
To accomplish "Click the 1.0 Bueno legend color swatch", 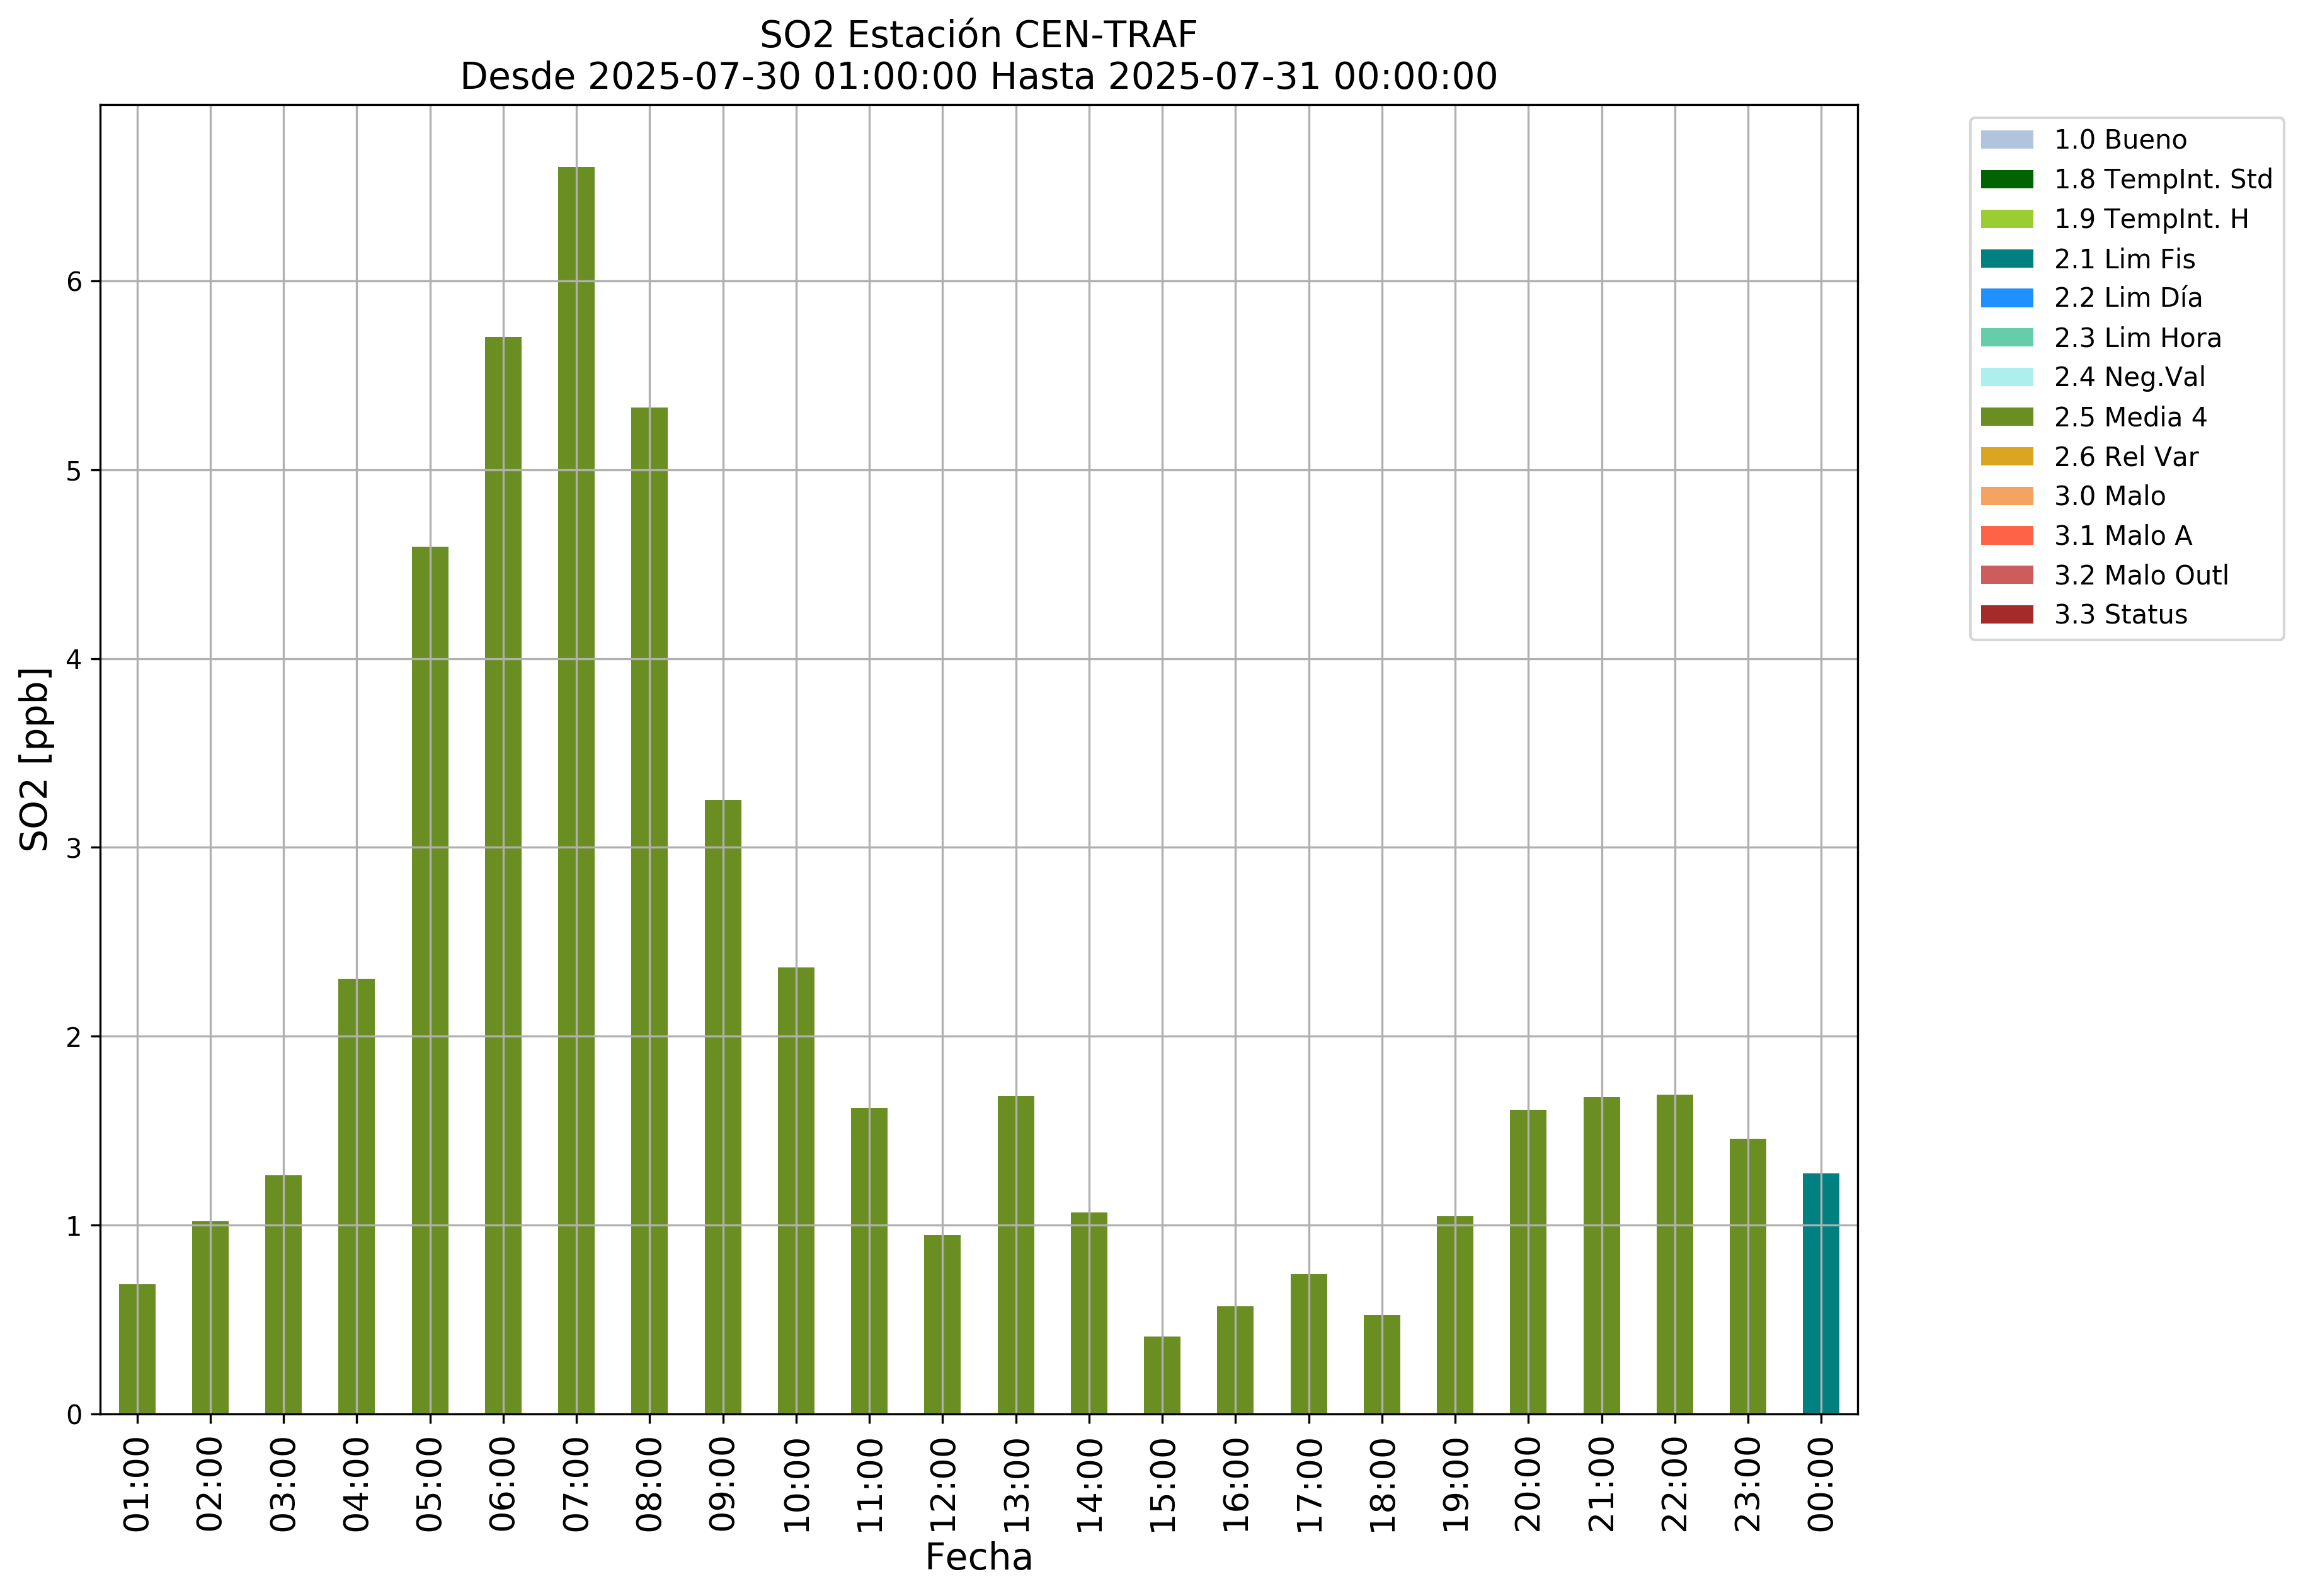I will [x=2006, y=139].
